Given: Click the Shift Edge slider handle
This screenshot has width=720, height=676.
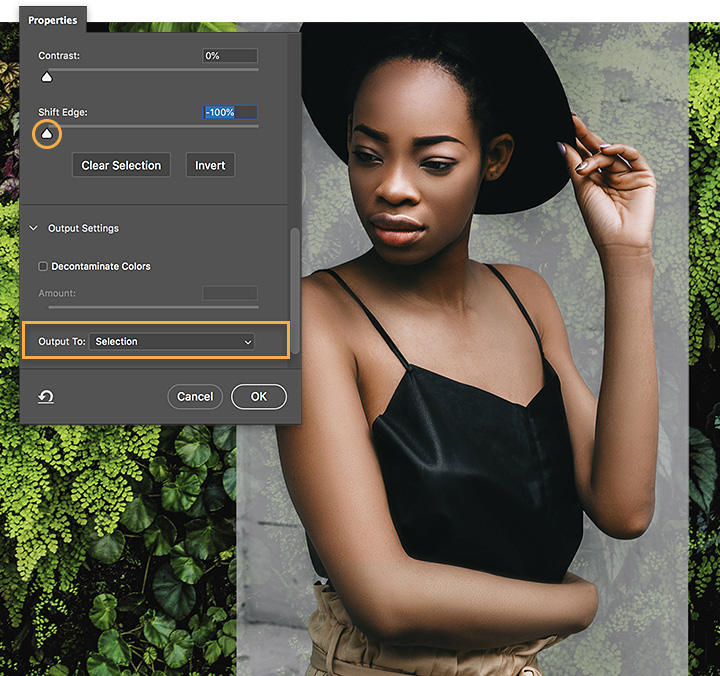Looking at the screenshot, I should coord(46,133).
